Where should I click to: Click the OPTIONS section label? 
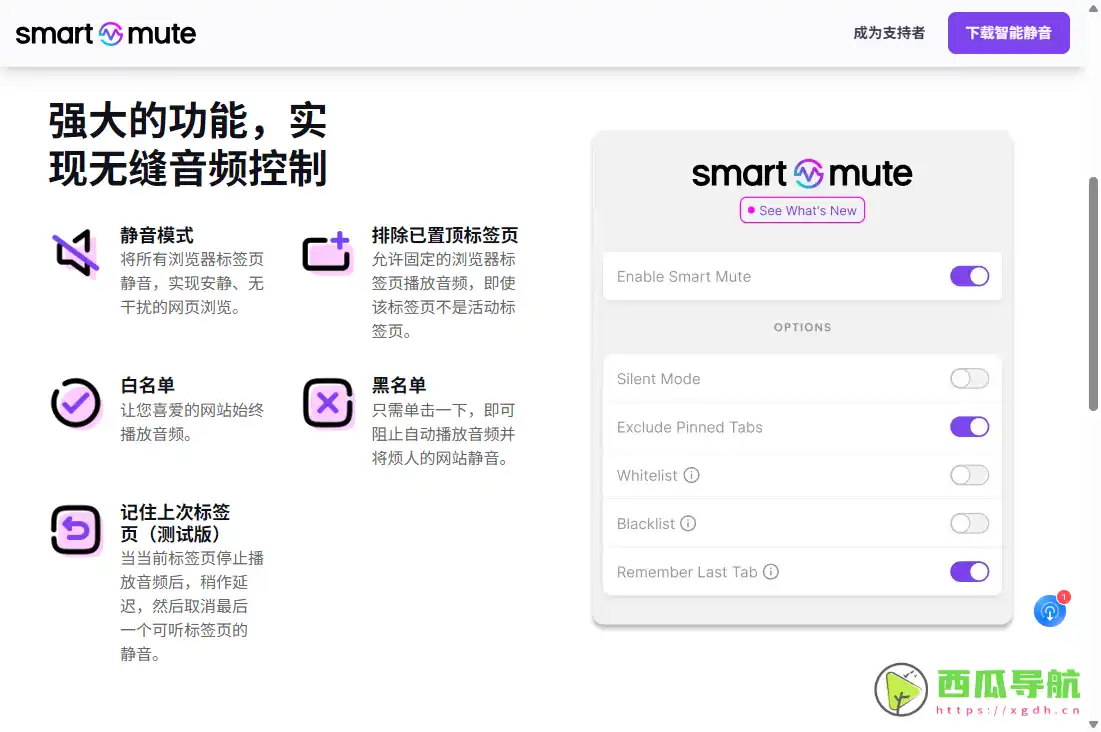[x=802, y=327]
